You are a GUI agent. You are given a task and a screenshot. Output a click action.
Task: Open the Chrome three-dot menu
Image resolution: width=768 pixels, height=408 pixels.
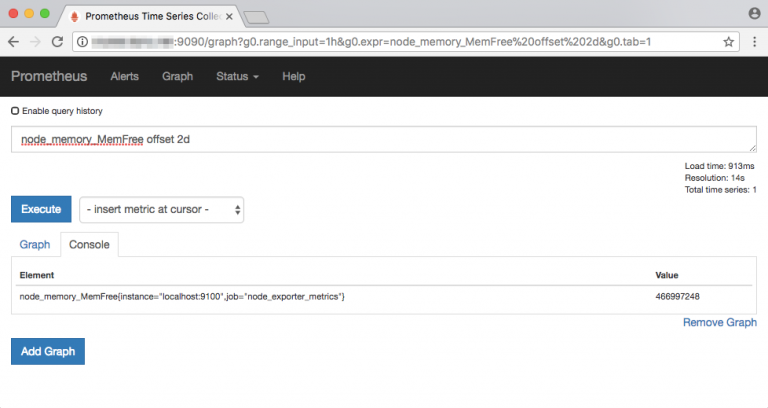click(754, 41)
